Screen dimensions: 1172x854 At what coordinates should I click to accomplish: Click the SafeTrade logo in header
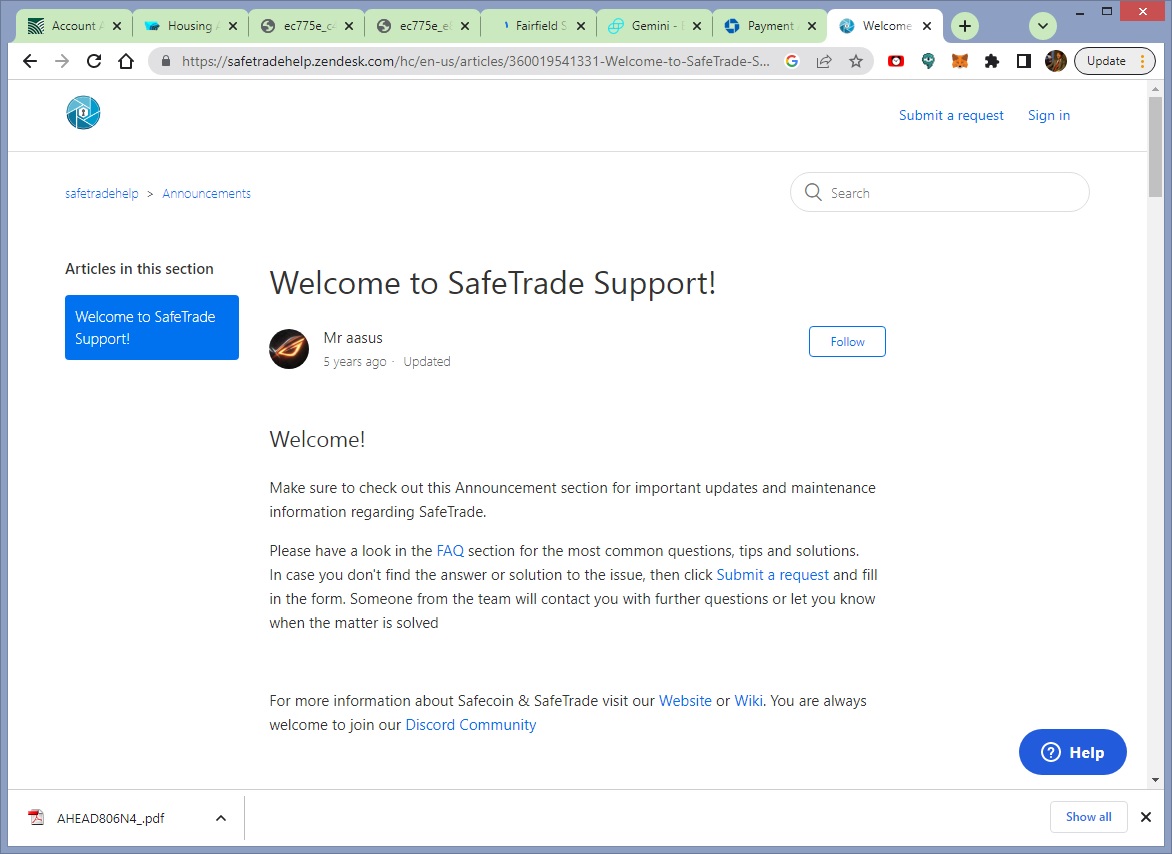pyautogui.click(x=83, y=113)
